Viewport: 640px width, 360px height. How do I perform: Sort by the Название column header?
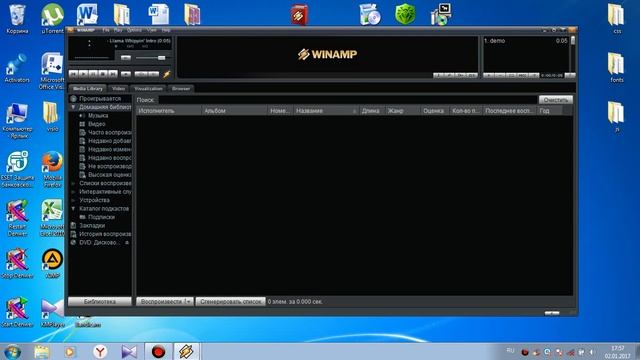[x=326, y=111]
